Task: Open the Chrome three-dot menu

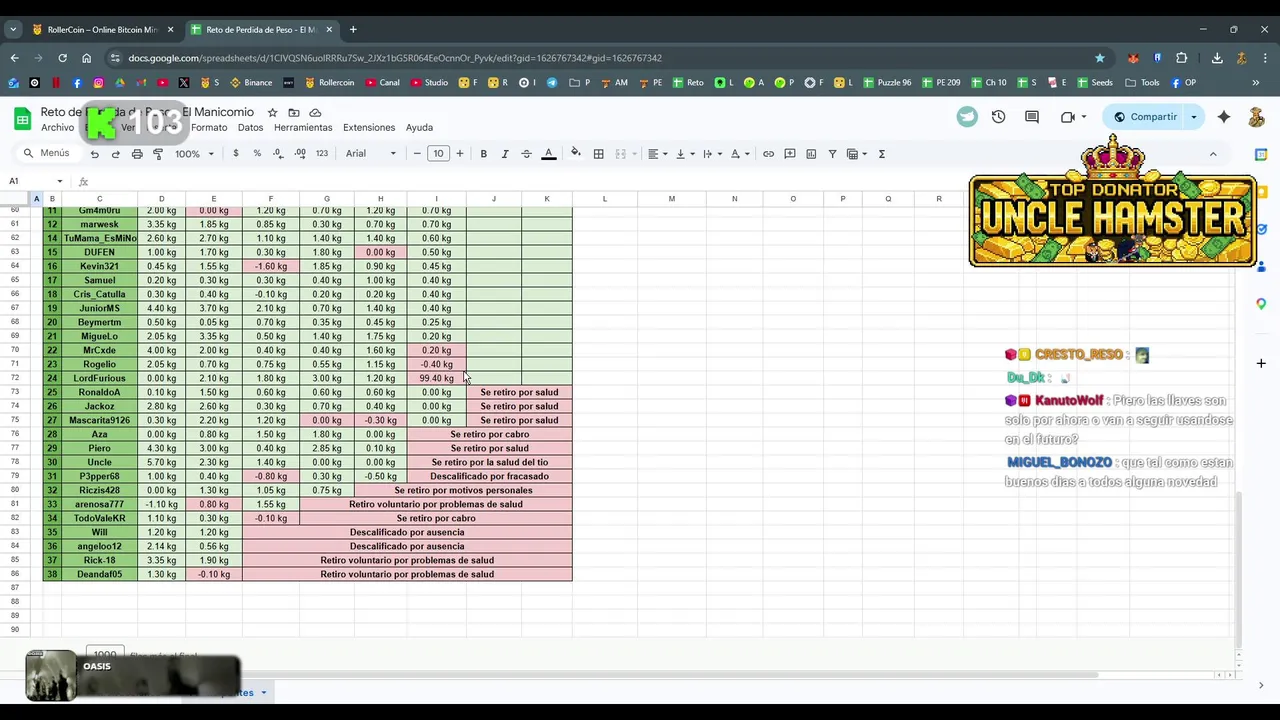Action: pyautogui.click(x=1267, y=58)
